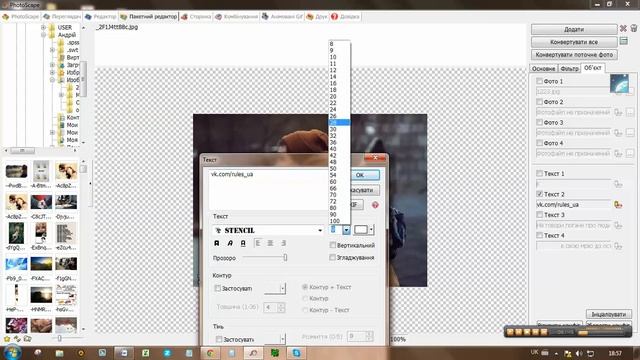Select the italic text style icon
The height and width of the screenshot is (360, 640).
pyautogui.click(x=230, y=243)
